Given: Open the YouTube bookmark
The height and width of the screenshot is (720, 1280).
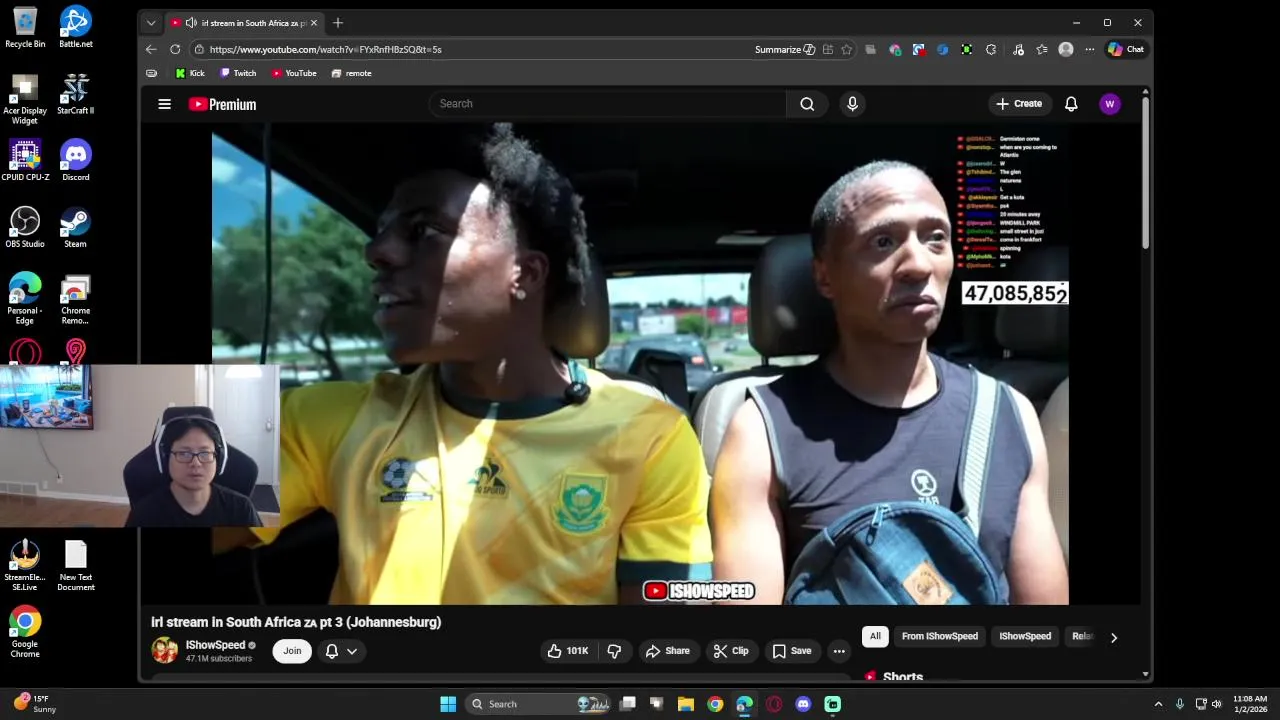Looking at the screenshot, I should [x=294, y=73].
